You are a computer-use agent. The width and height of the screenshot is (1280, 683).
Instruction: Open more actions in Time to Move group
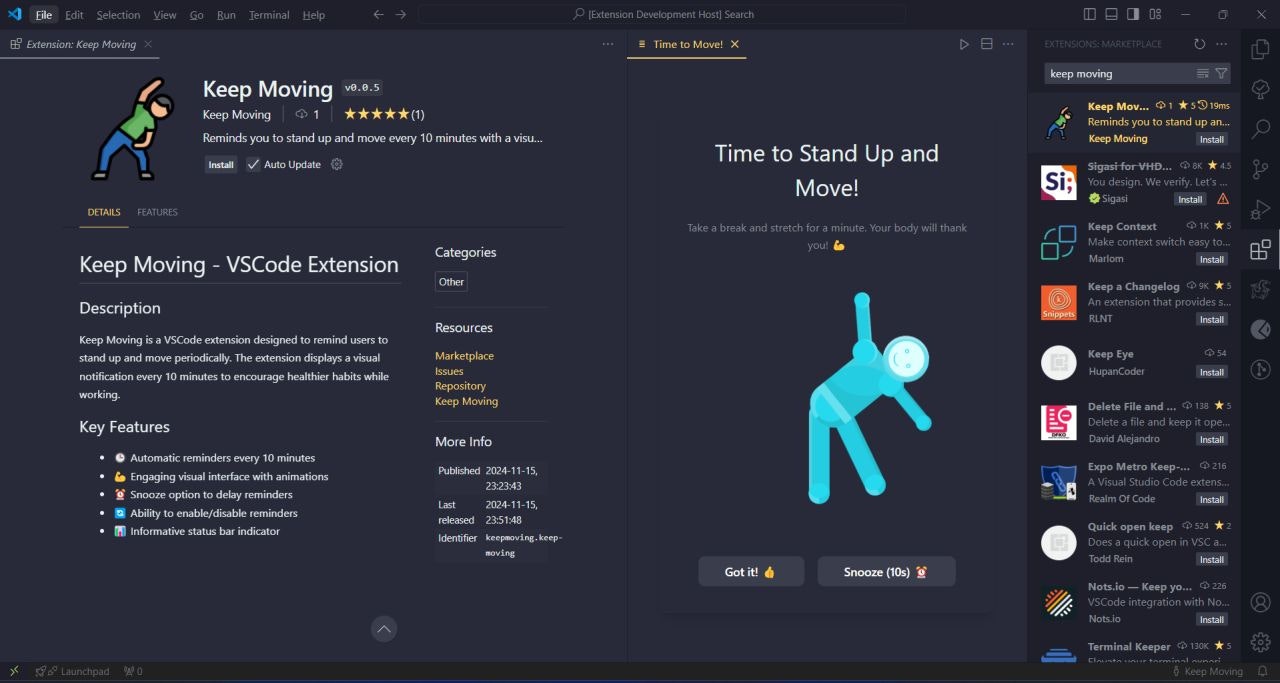pyautogui.click(x=1008, y=44)
